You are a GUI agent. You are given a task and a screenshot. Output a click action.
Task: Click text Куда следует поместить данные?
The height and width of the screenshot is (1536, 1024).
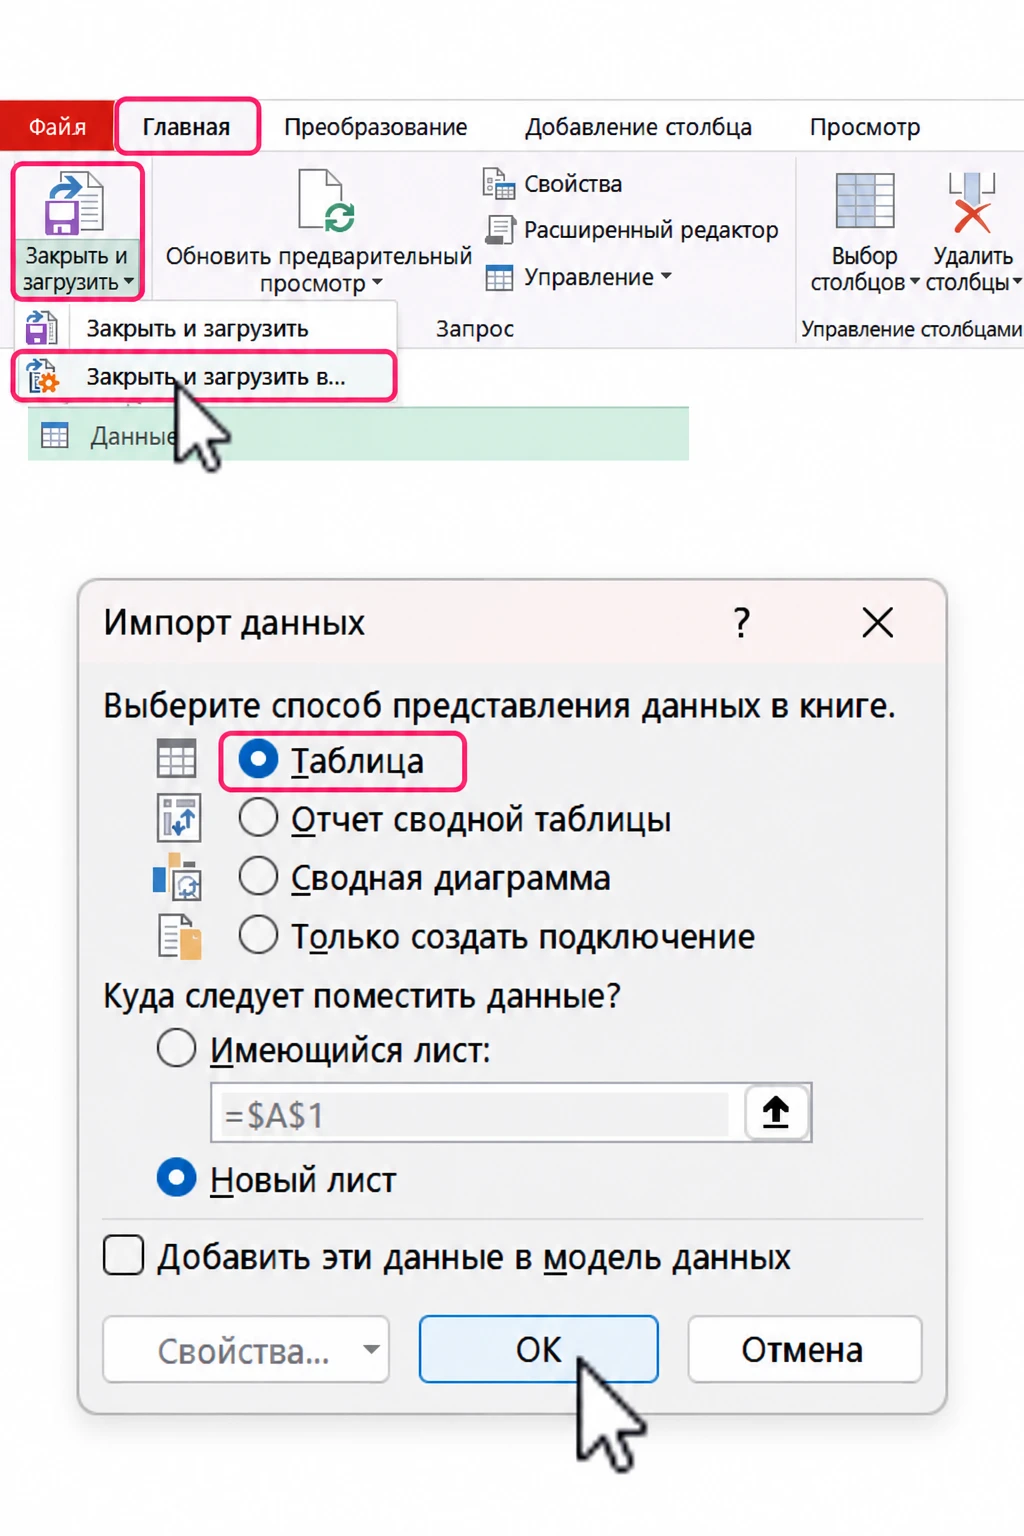coord(362,995)
